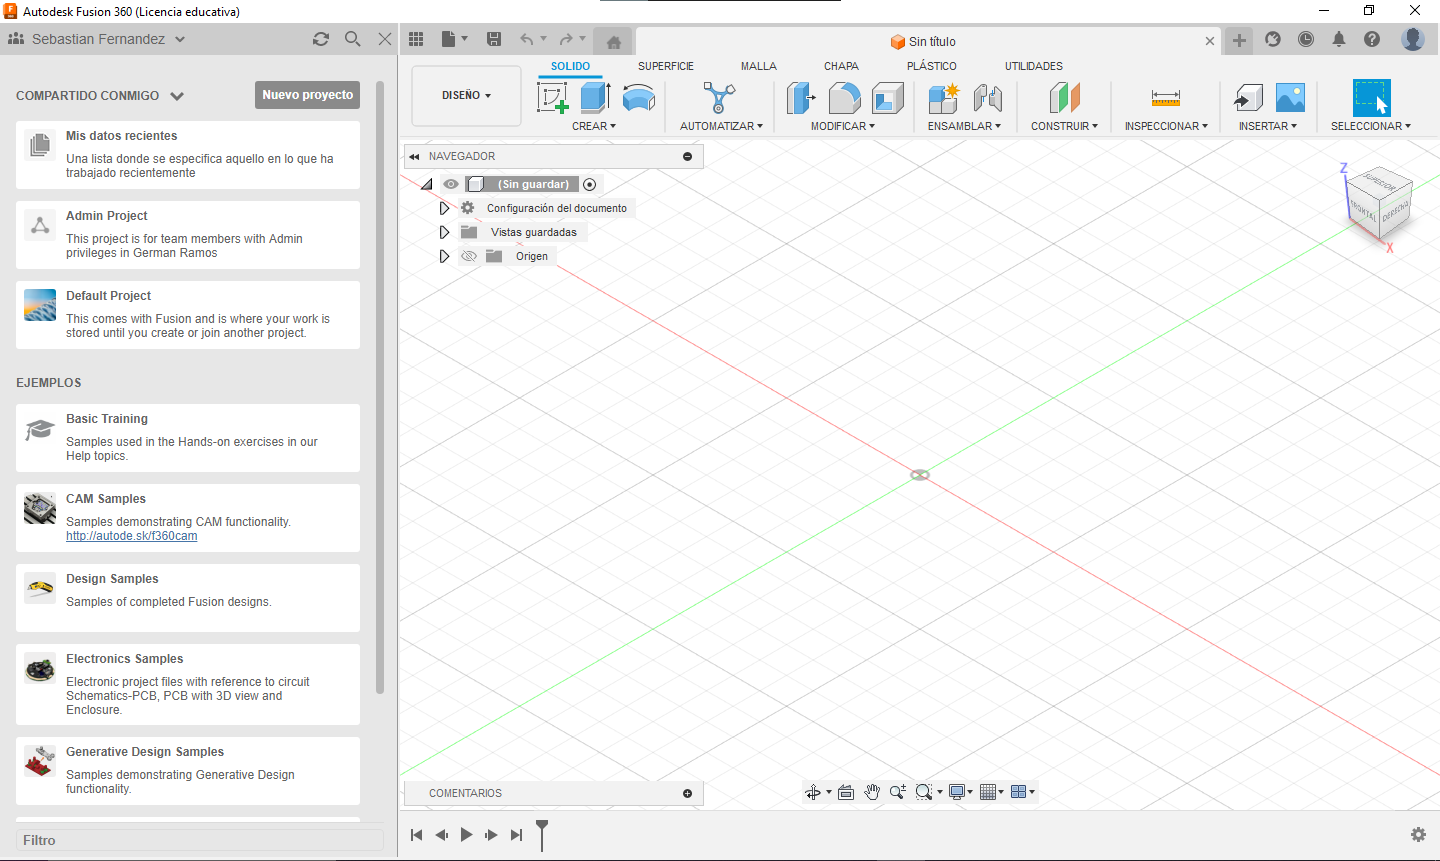The image size is (1440, 861).
Task: Undo the last action
Action: coord(527,39)
